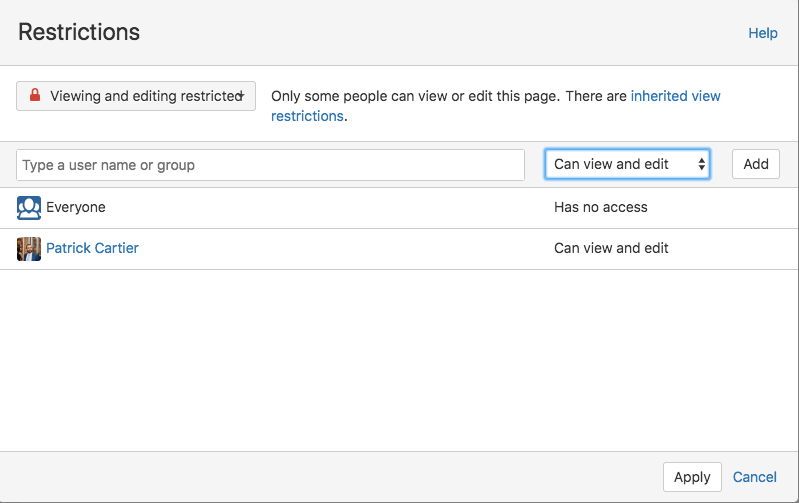799x503 pixels.
Task: Click Patrick Cartier's Can view and edit status
Action: (611, 248)
